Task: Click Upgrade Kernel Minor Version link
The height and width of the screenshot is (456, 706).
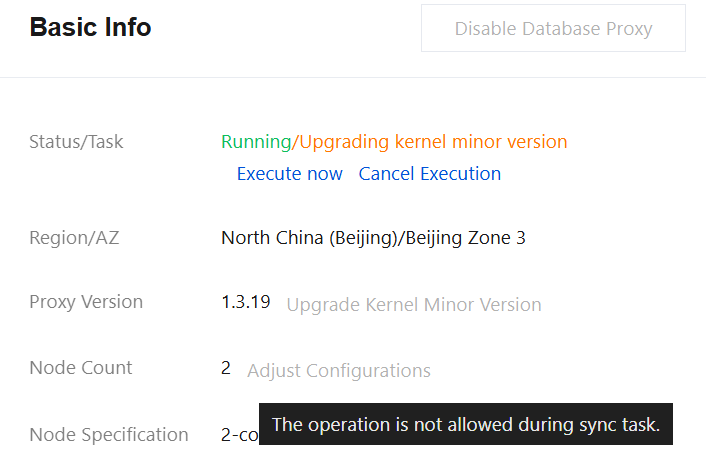Action: coord(414,305)
